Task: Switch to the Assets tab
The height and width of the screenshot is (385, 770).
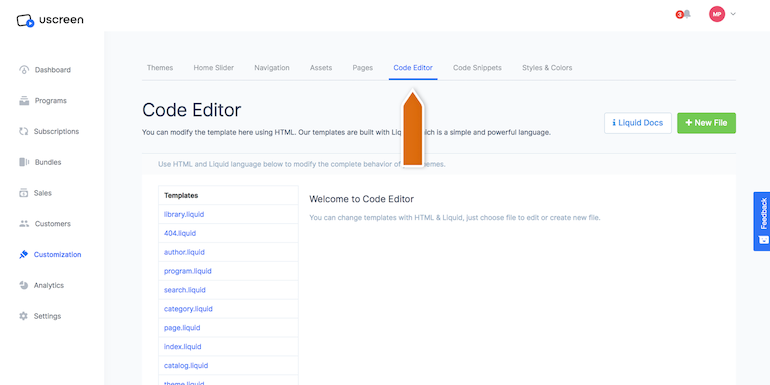Action: [321, 68]
